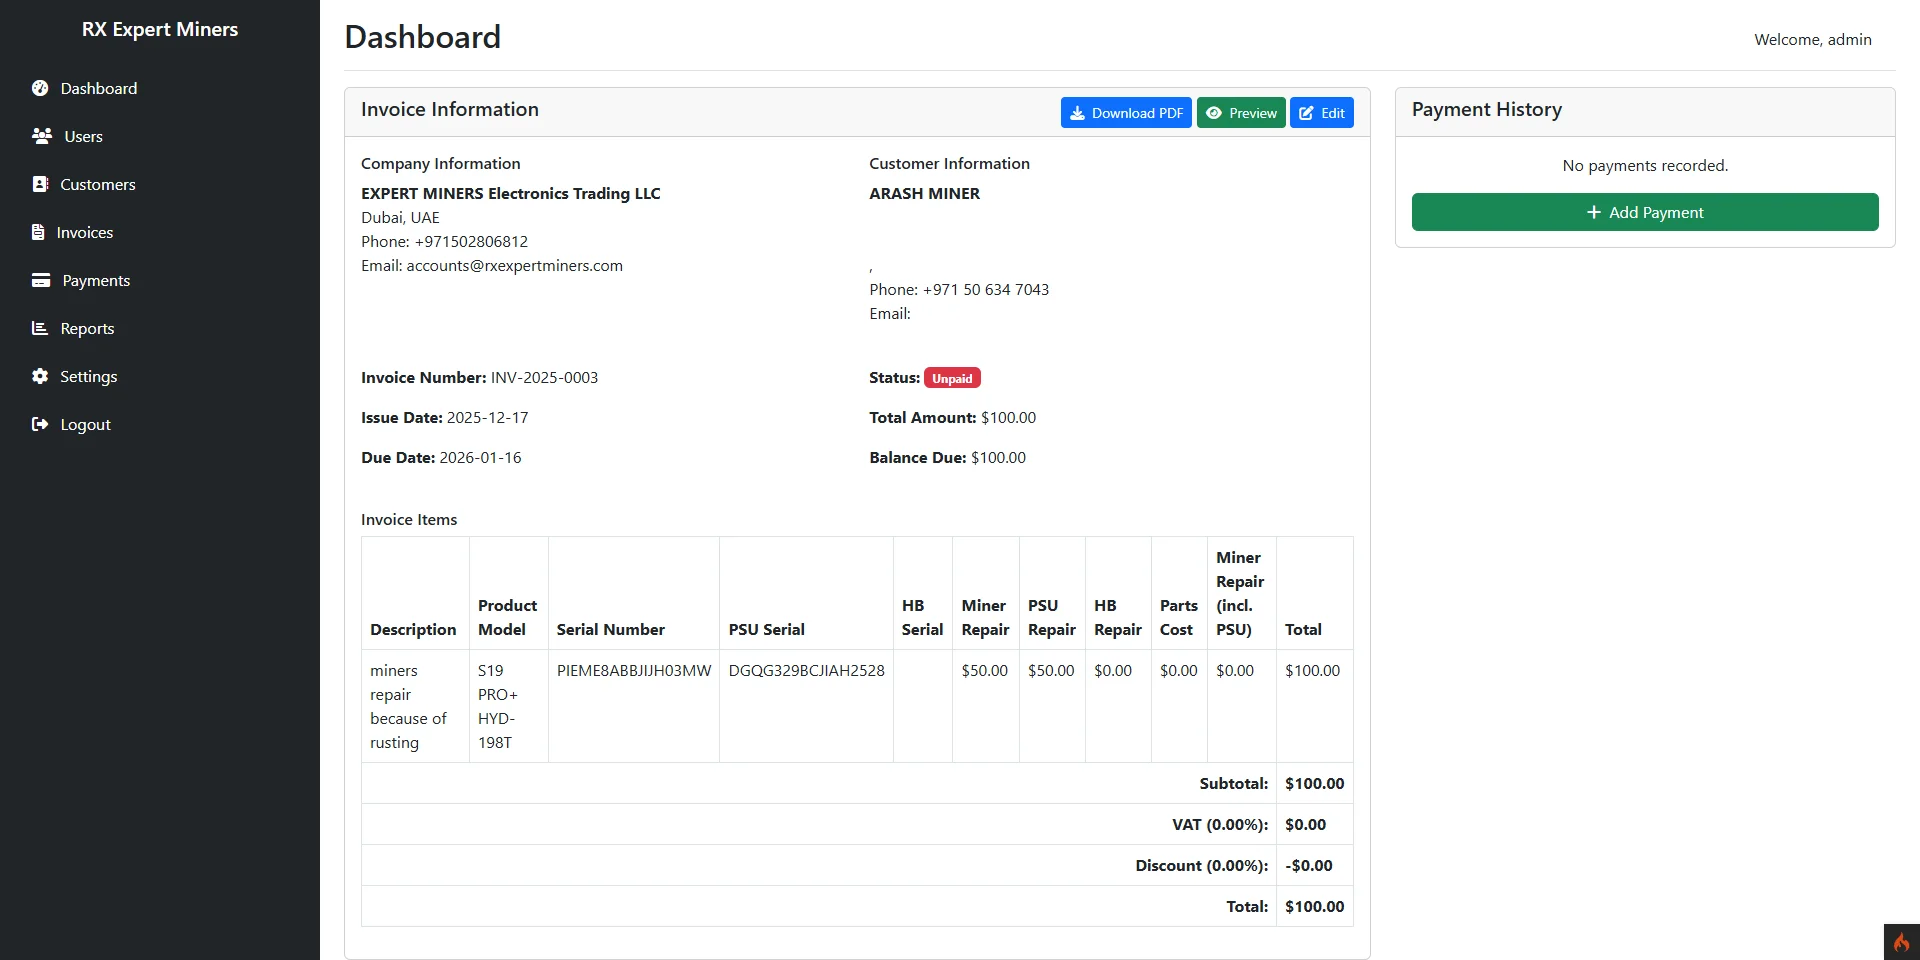Image resolution: width=1920 pixels, height=960 pixels.
Task: Click company phone +971502806812
Action: coord(471,242)
